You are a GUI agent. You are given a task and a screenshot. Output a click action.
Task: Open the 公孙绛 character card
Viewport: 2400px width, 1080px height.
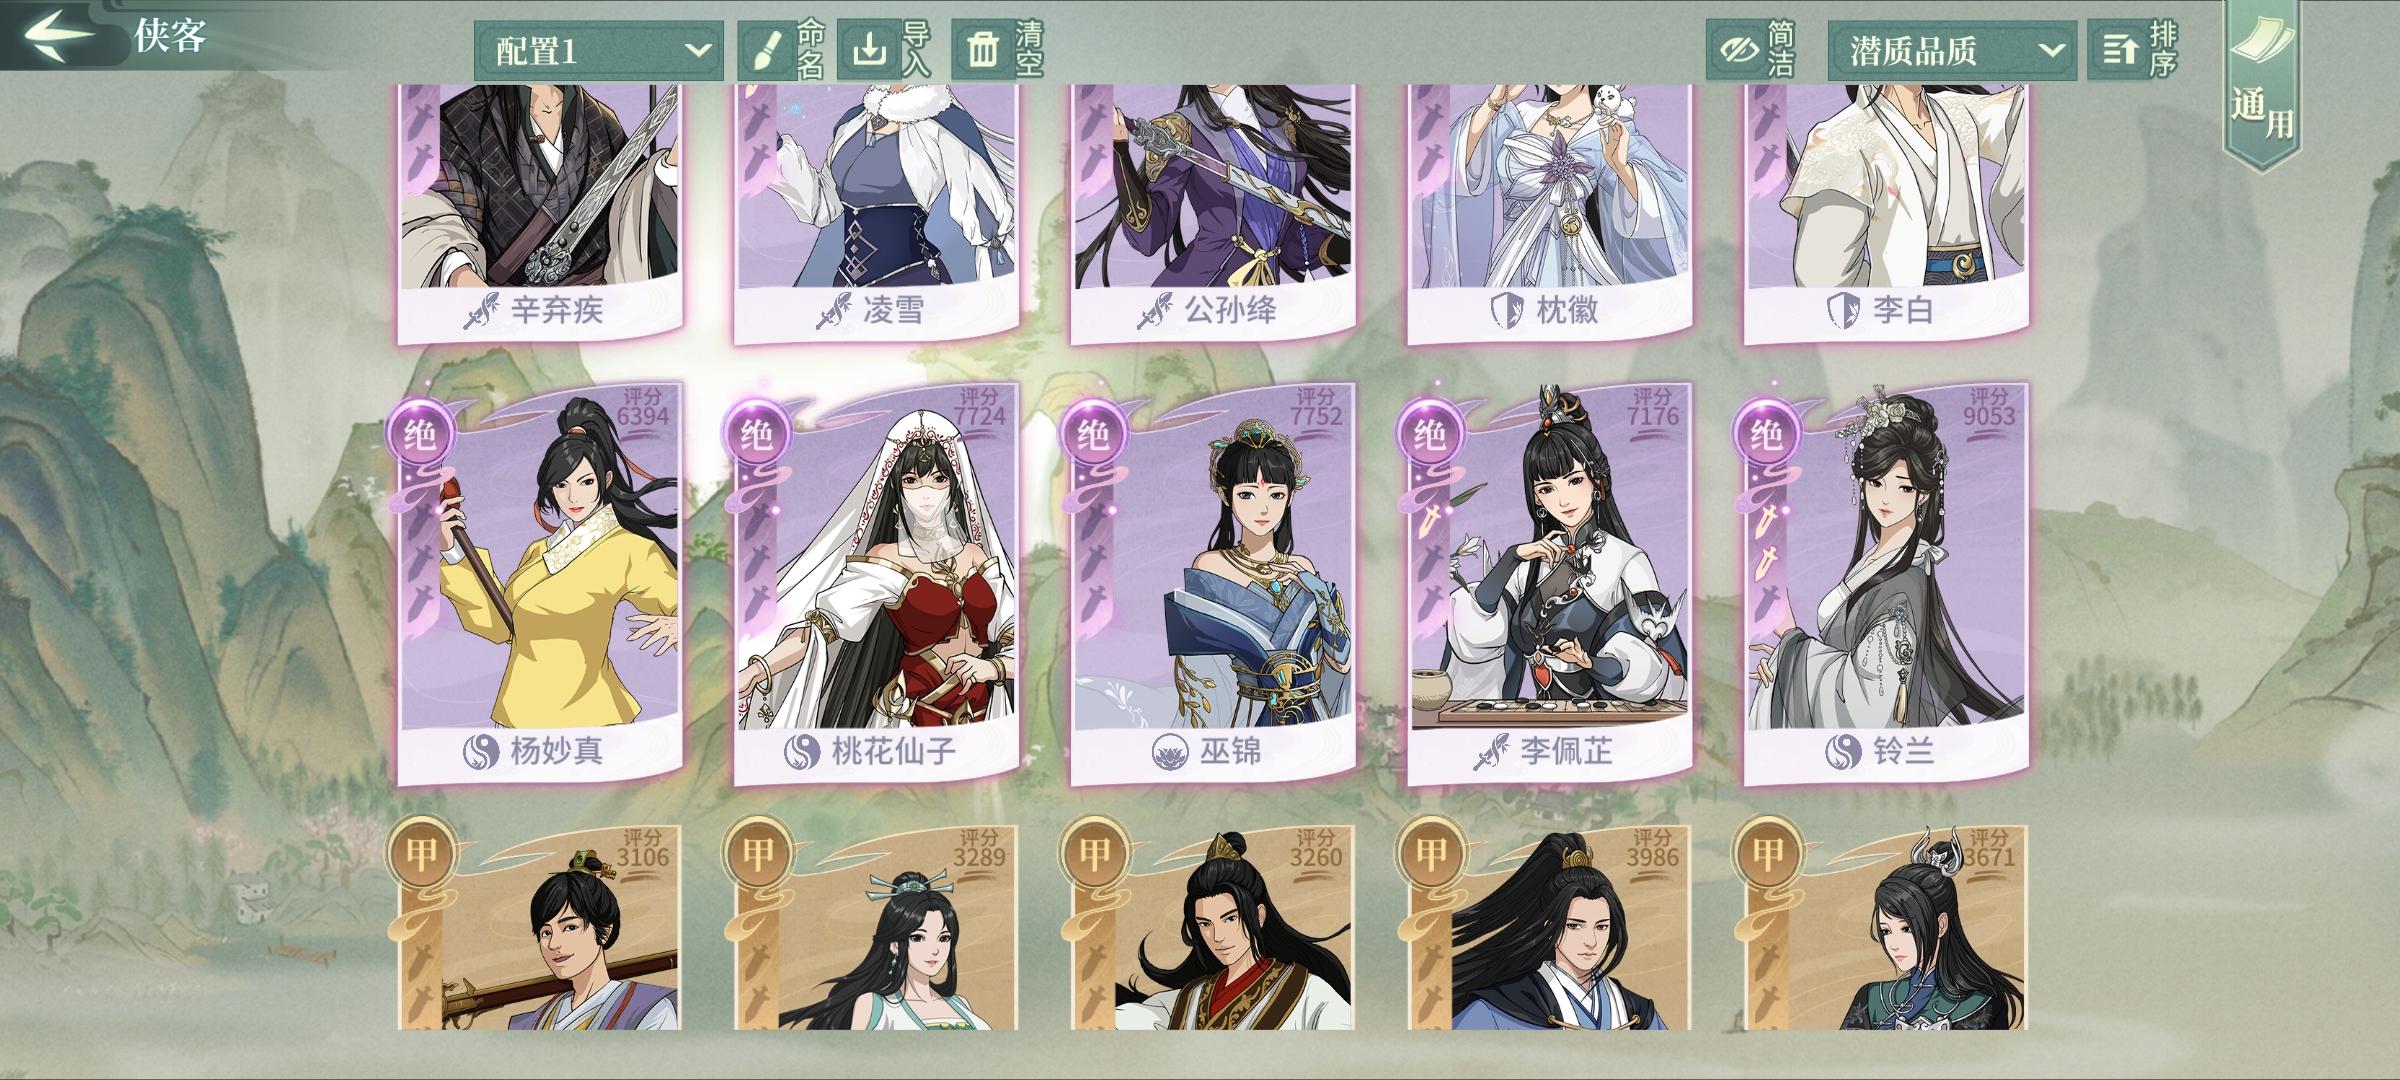pos(1213,214)
